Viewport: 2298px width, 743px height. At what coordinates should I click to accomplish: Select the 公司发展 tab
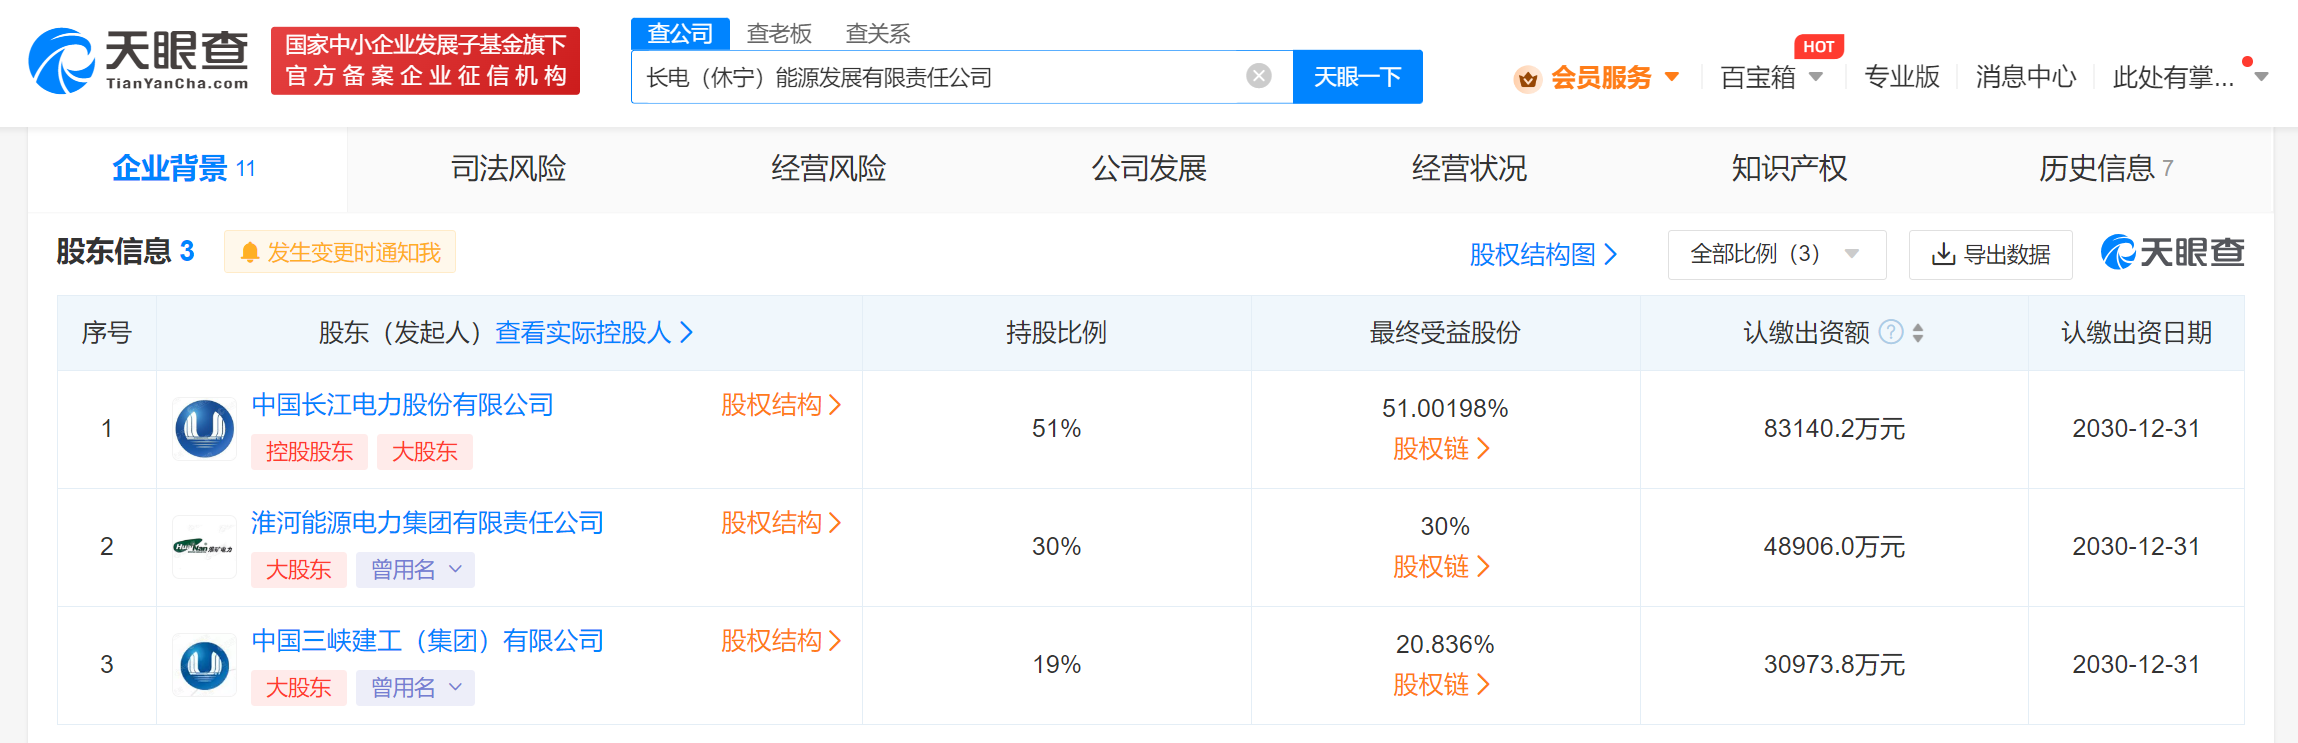click(x=1149, y=168)
